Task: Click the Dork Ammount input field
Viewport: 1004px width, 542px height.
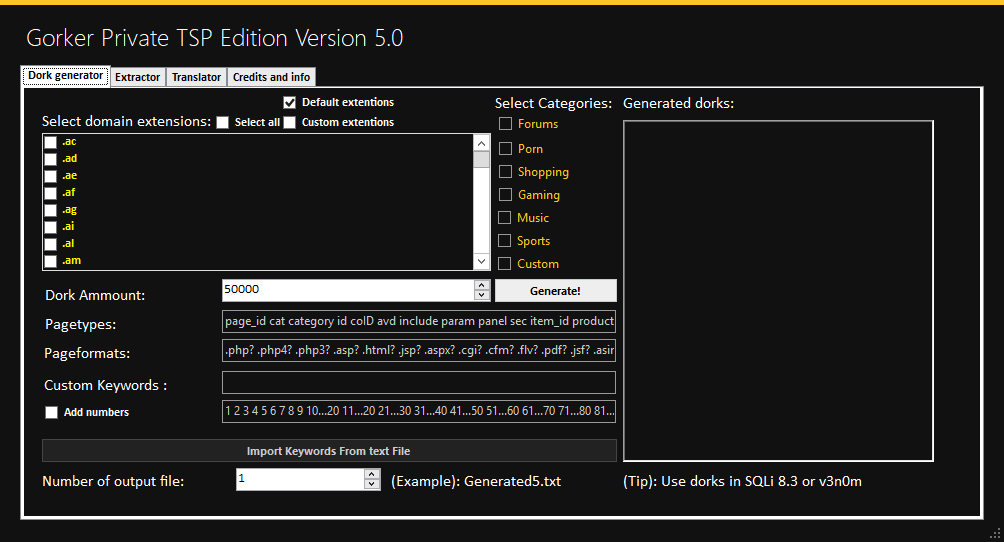Action: point(348,290)
